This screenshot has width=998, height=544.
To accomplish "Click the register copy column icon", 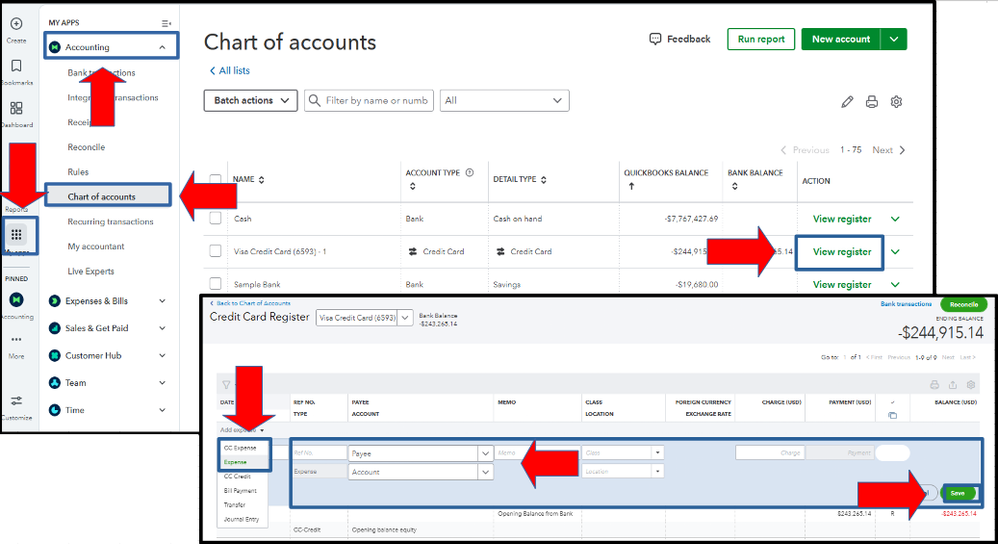I will [x=892, y=415].
